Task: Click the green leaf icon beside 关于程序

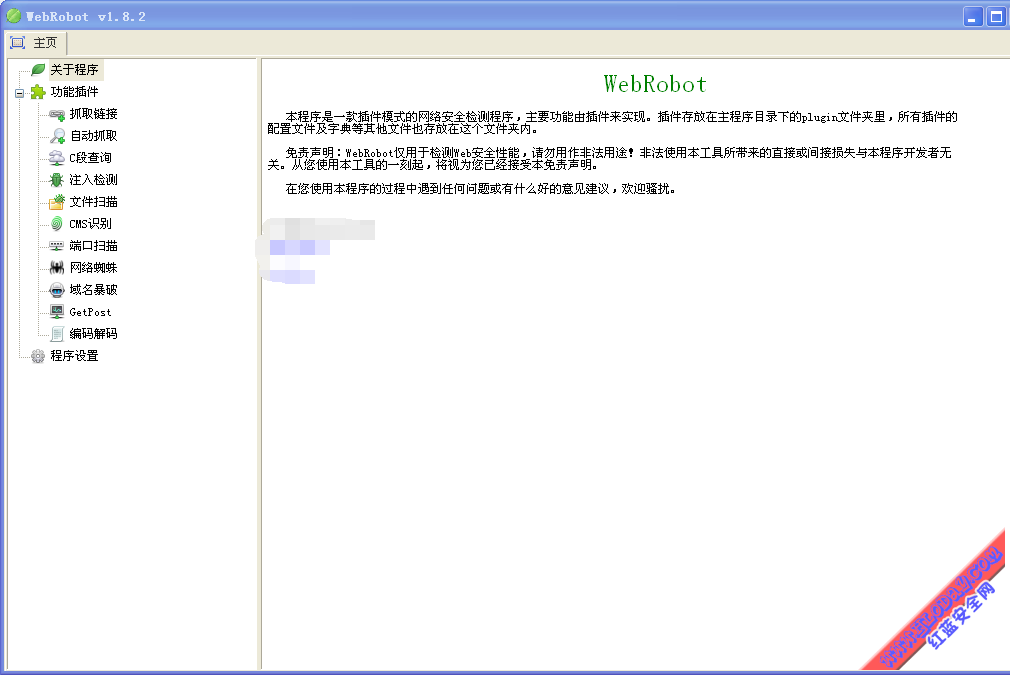Action: (38, 70)
